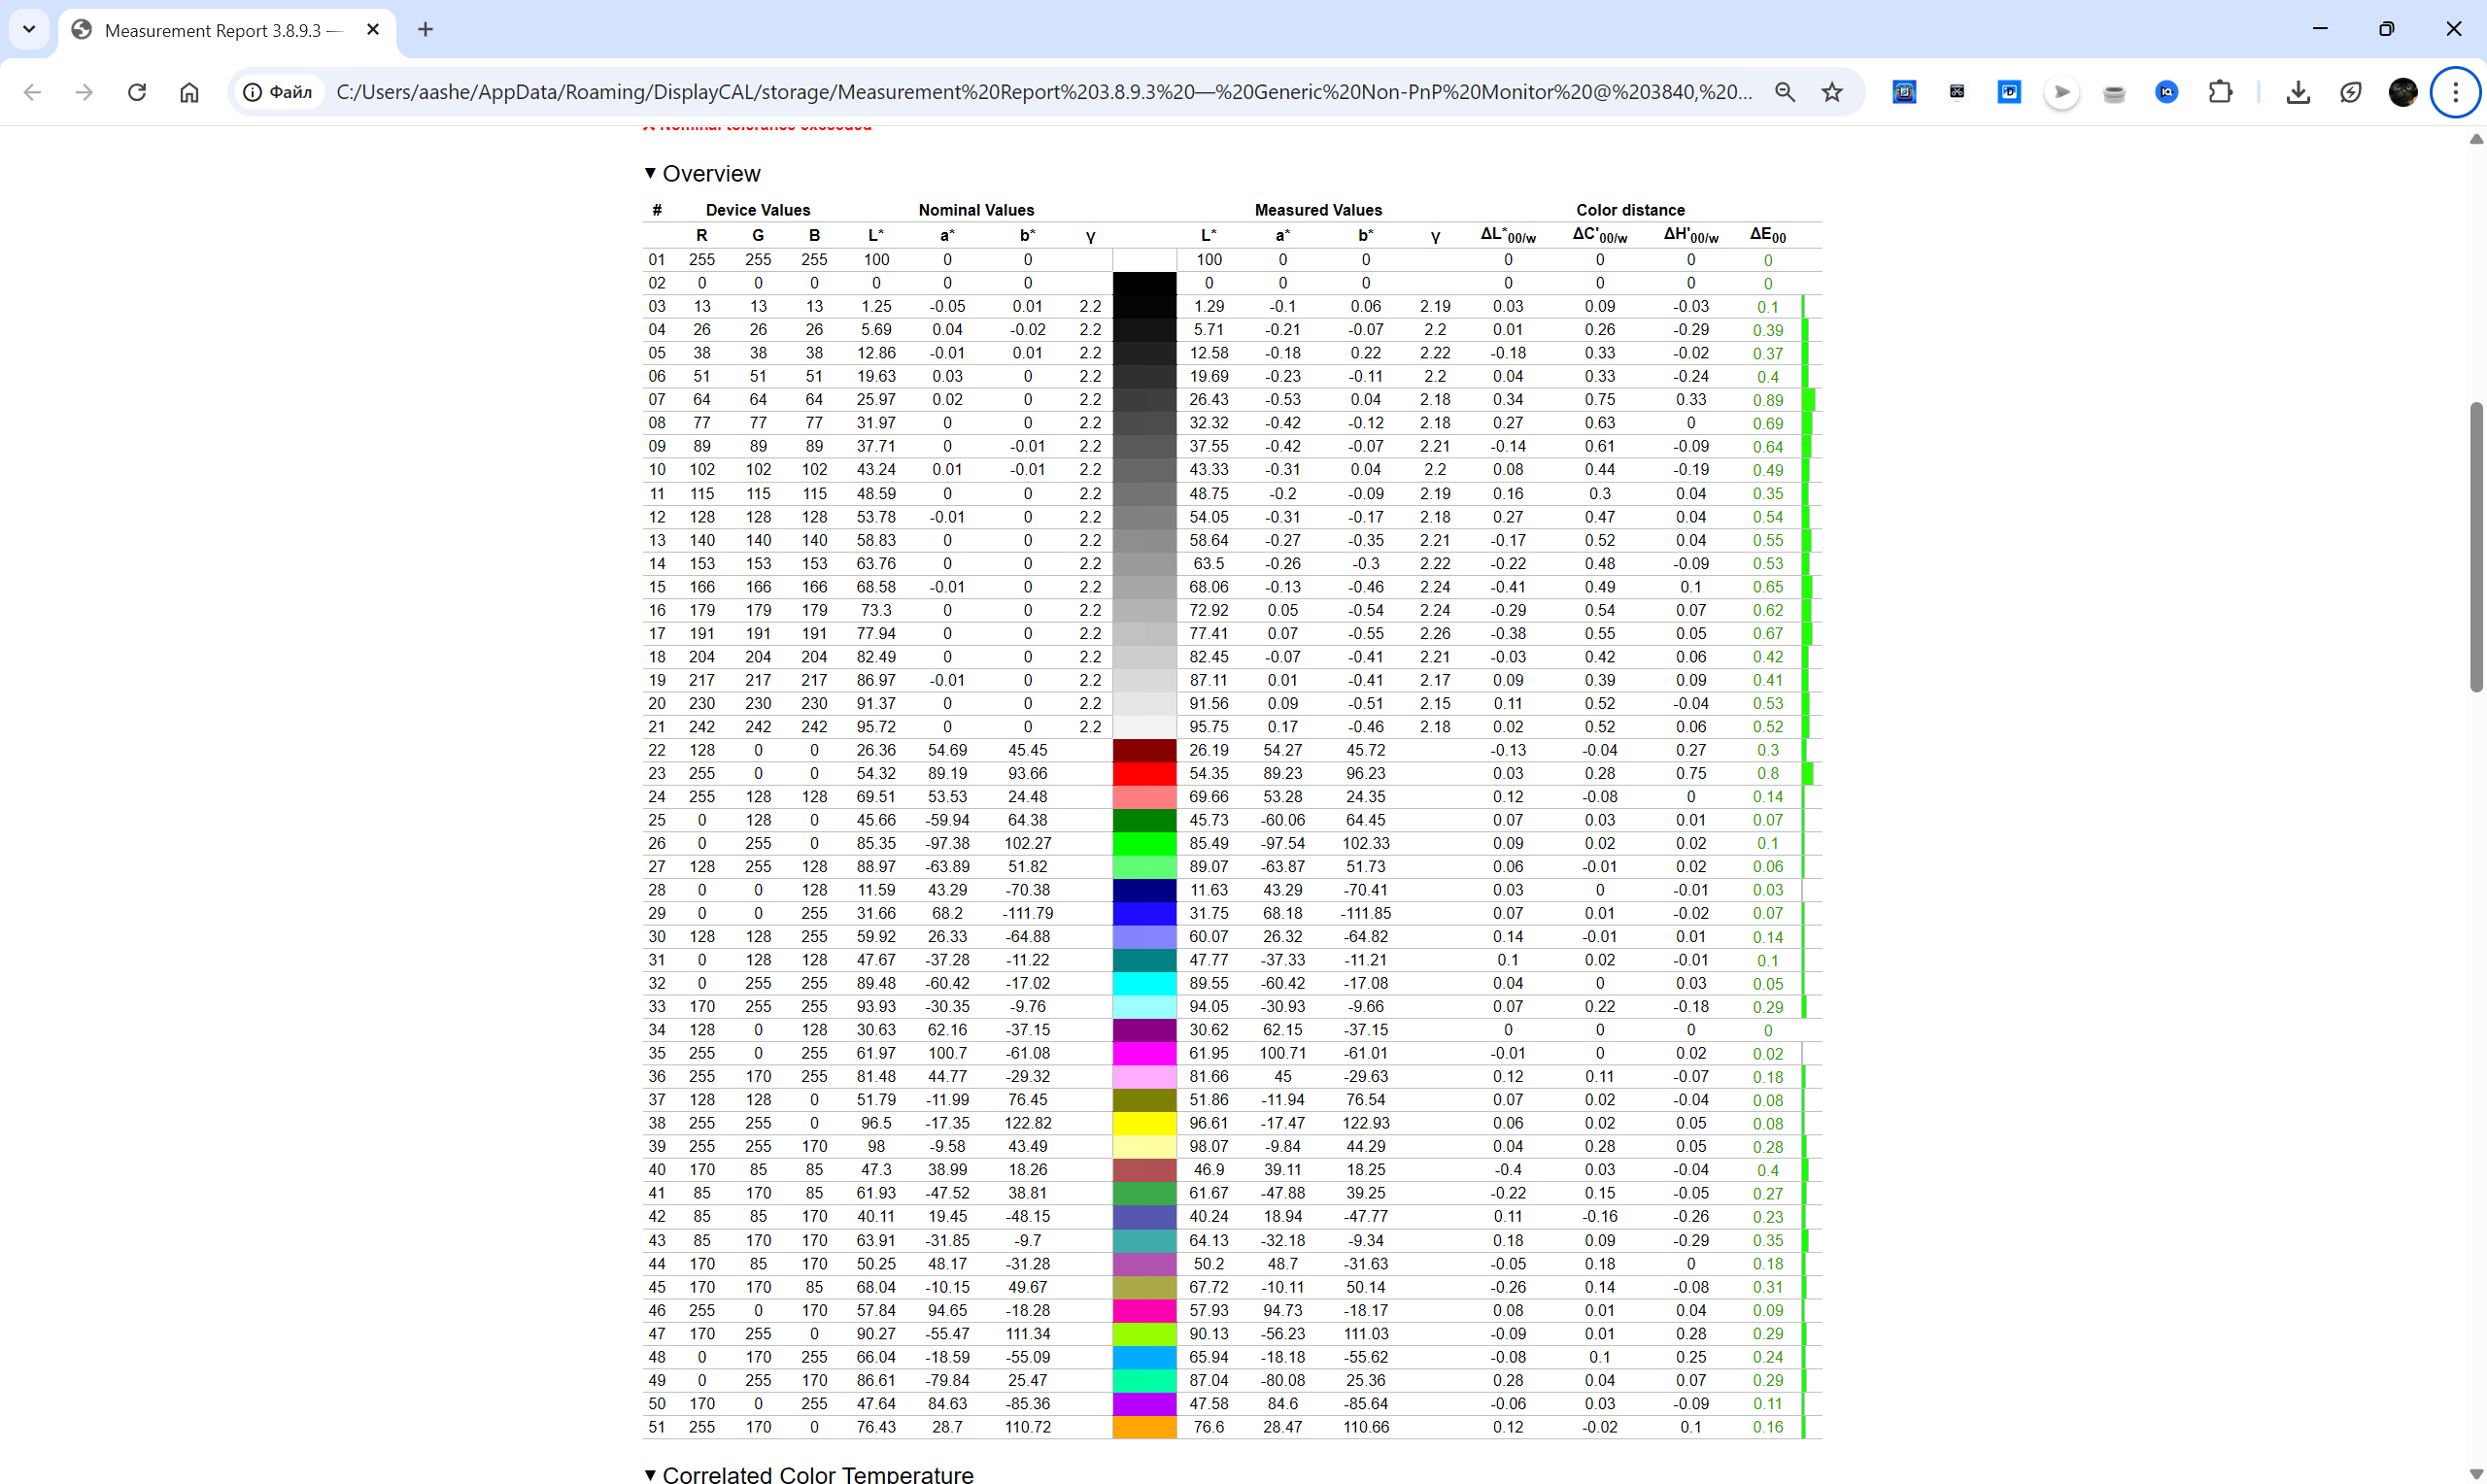Open the tab search dropdown arrow
Screen dimensions: 2487x1484
click(x=29, y=29)
